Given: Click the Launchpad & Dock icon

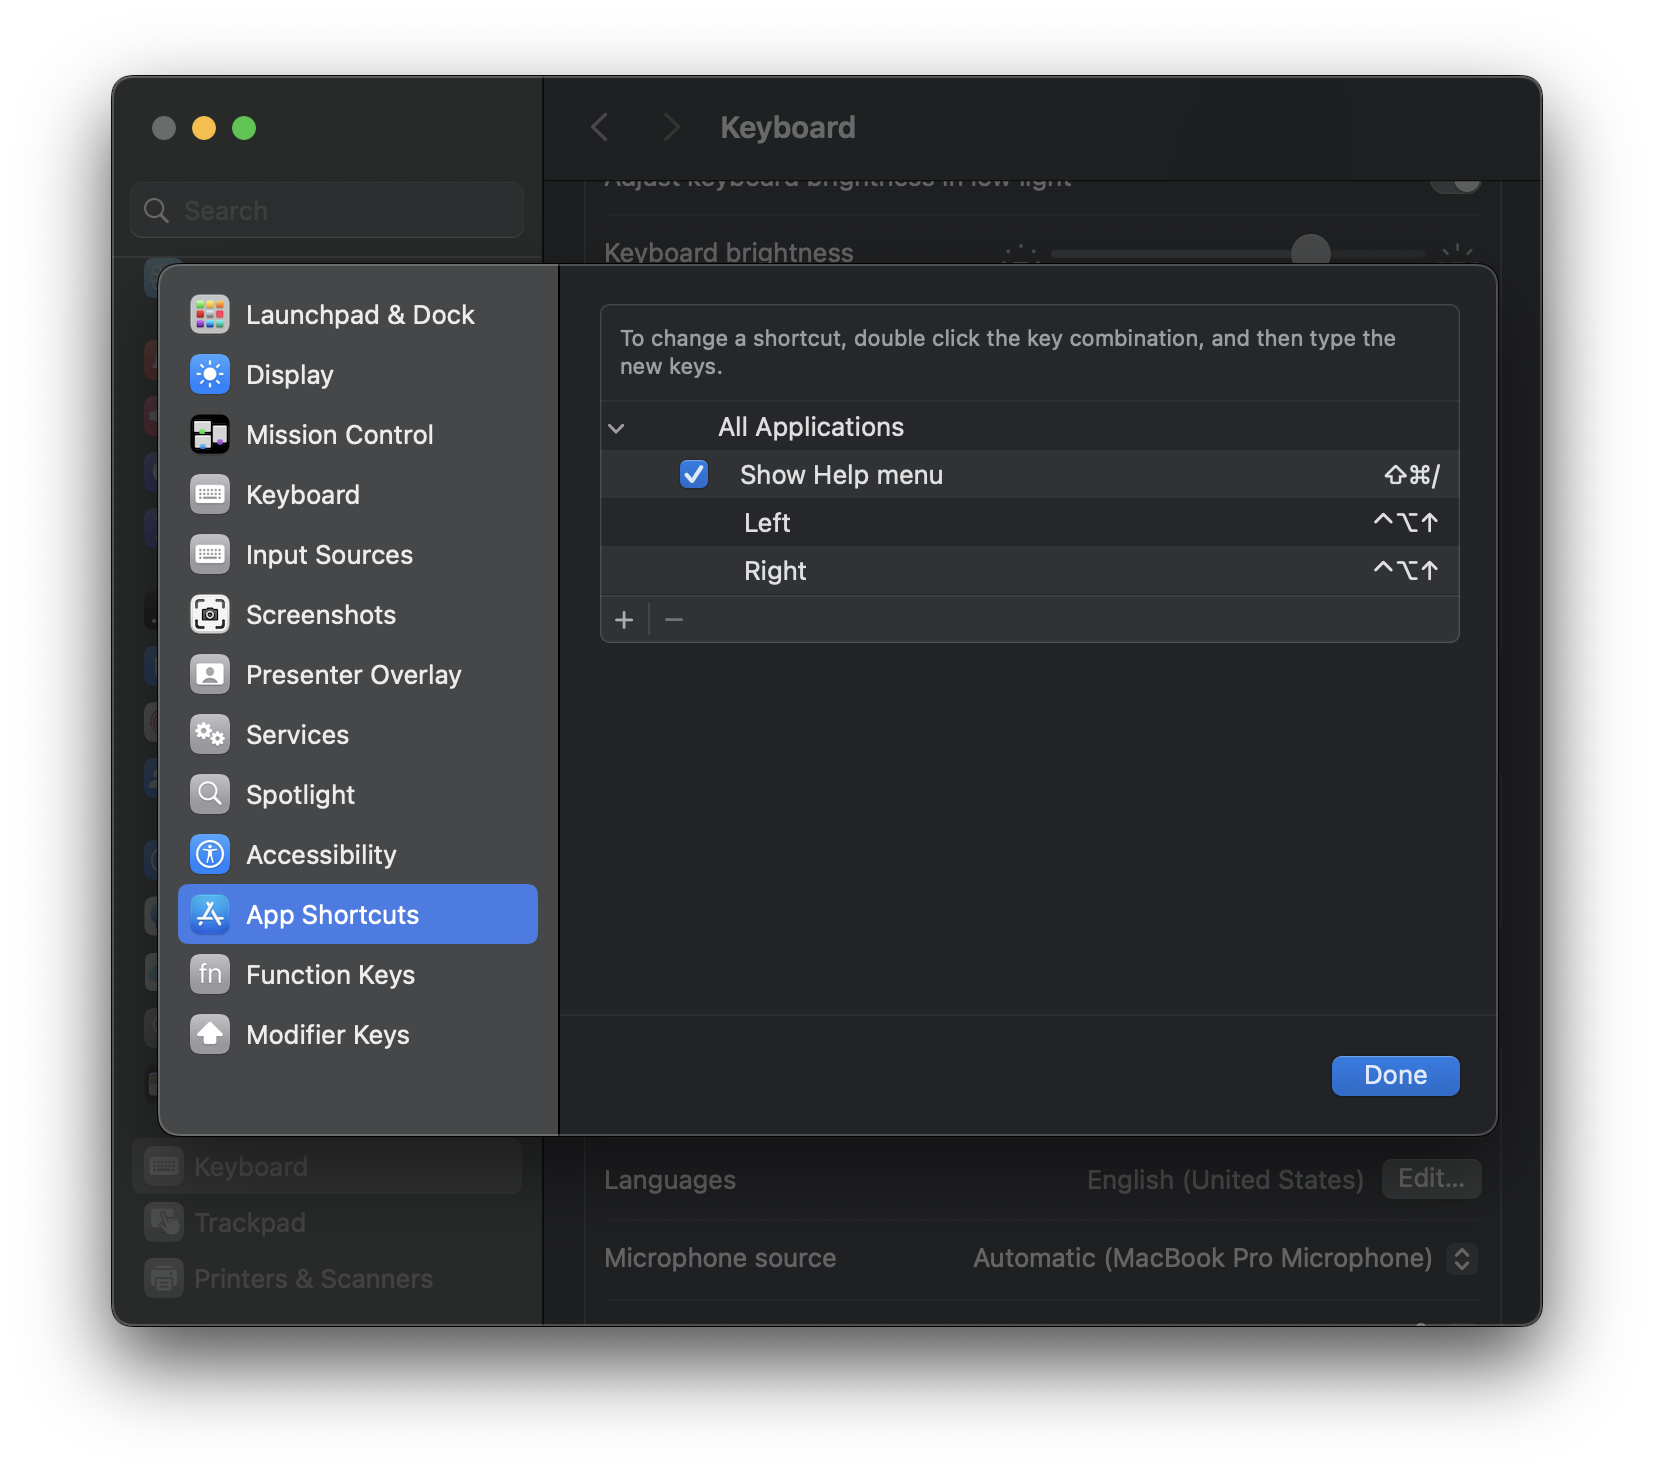Looking at the screenshot, I should pos(210,315).
